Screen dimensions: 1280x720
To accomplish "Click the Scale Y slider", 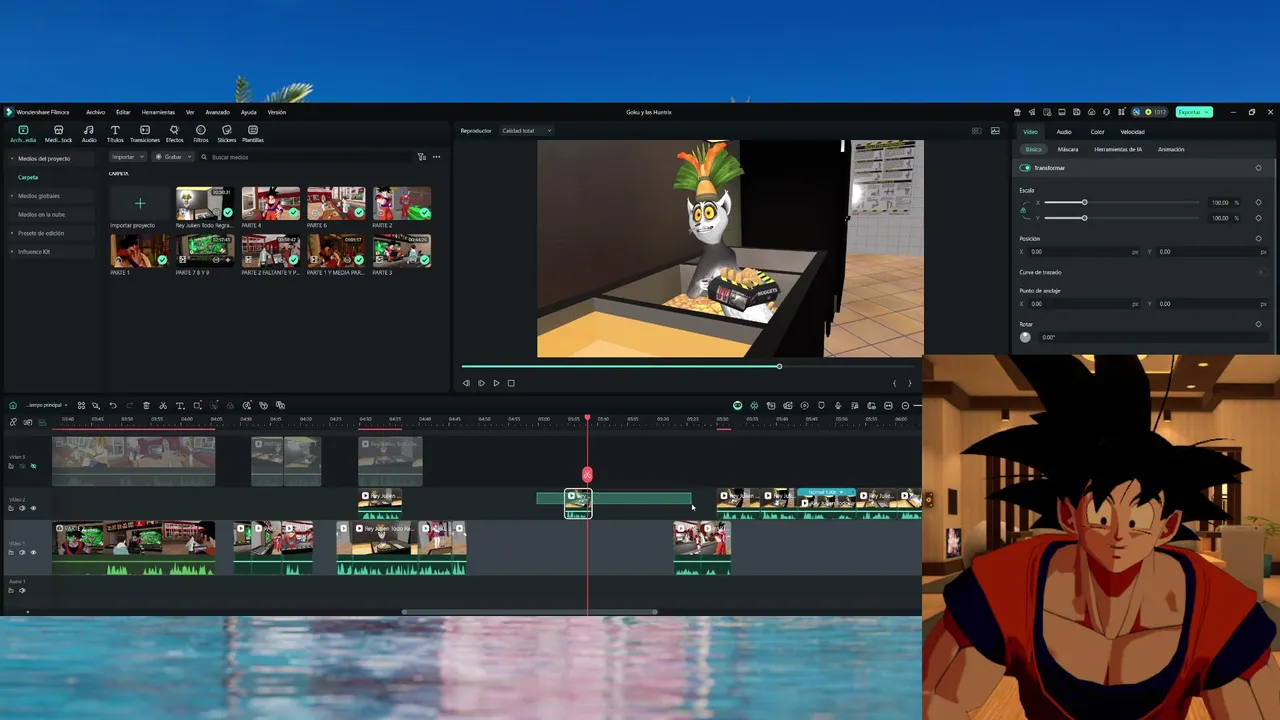I will (1122, 218).
